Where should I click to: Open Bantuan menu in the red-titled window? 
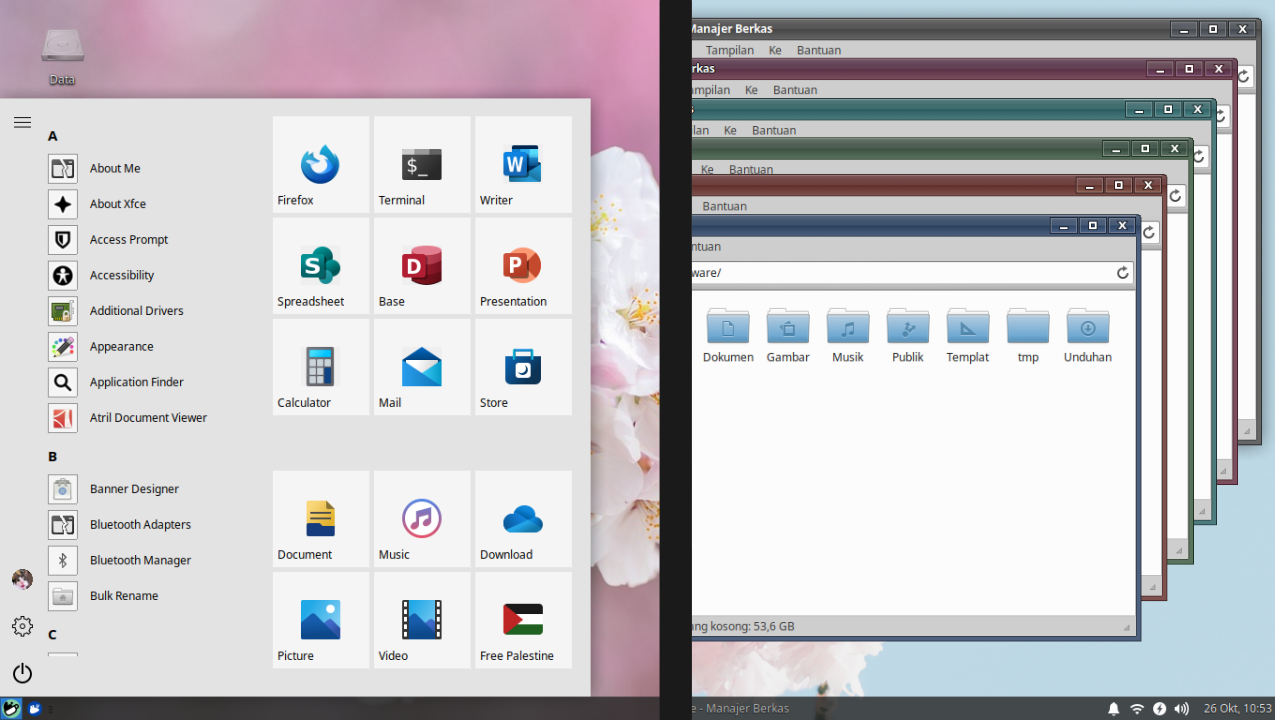point(725,206)
